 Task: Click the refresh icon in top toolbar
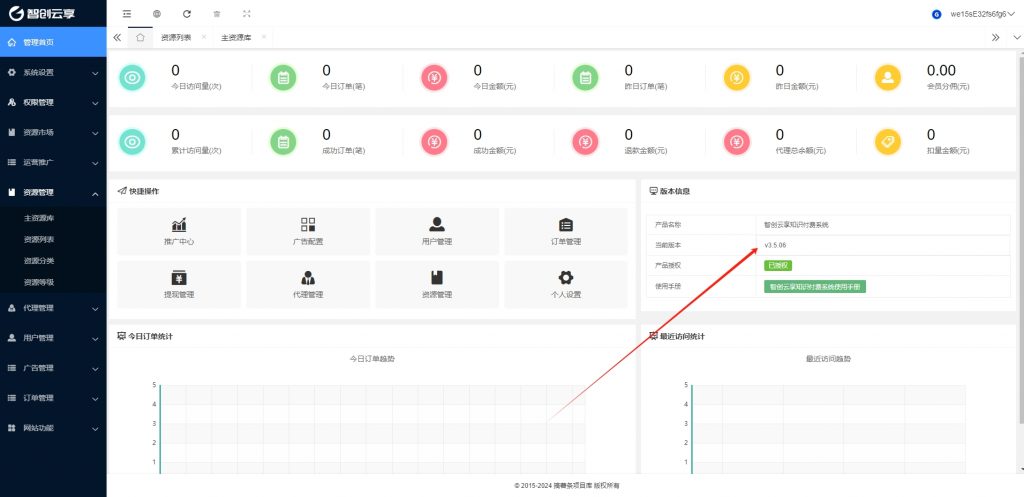pos(187,14)
